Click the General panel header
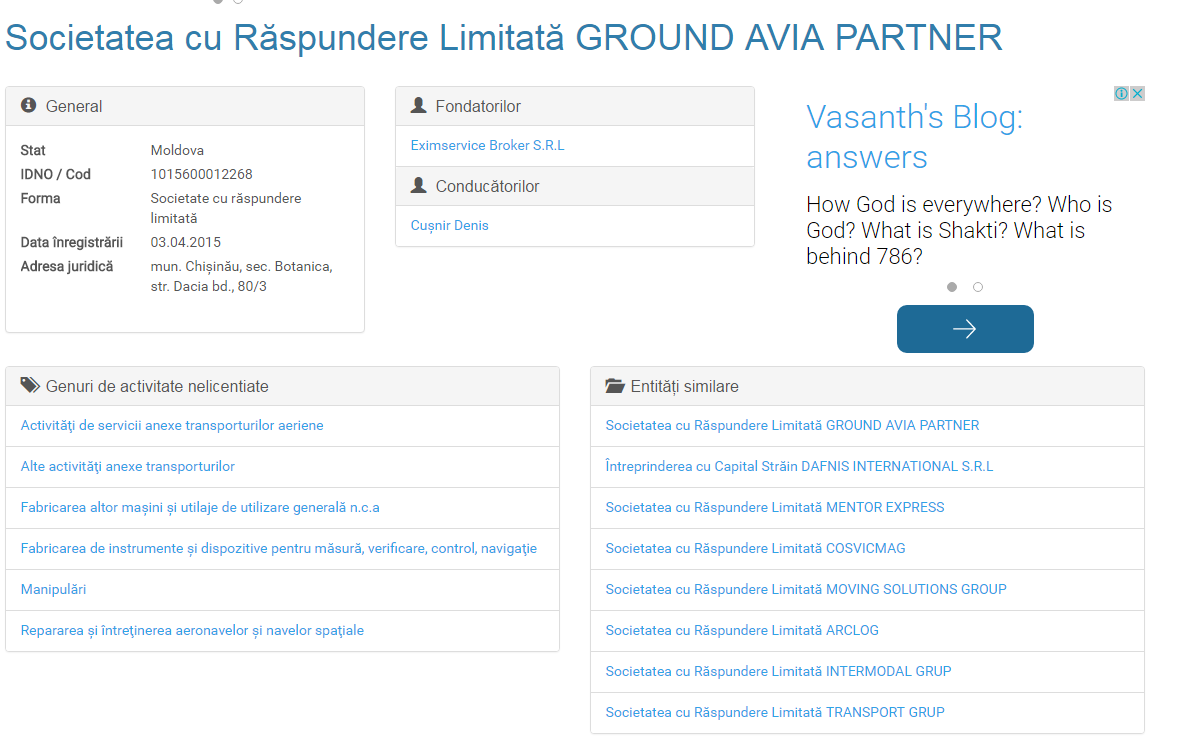Viewport: 1193px width, 747px height. coord(185,106)
